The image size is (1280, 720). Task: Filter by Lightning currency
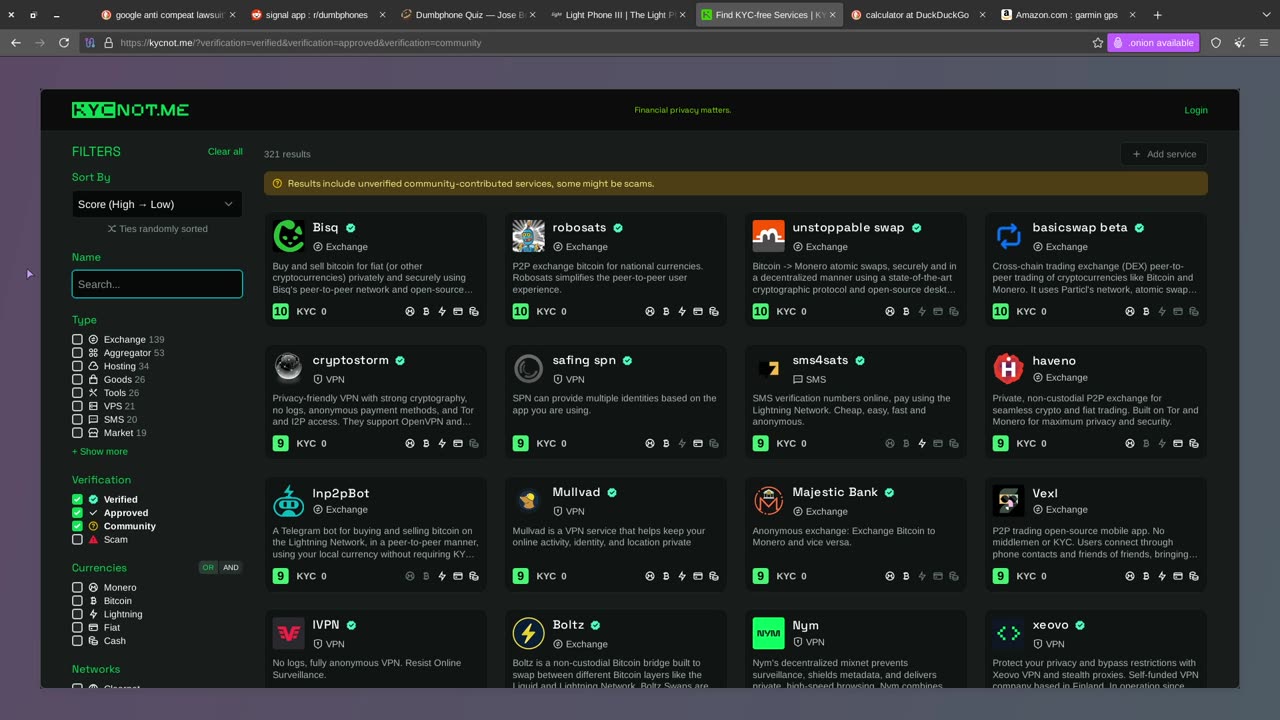coord(77,614)
